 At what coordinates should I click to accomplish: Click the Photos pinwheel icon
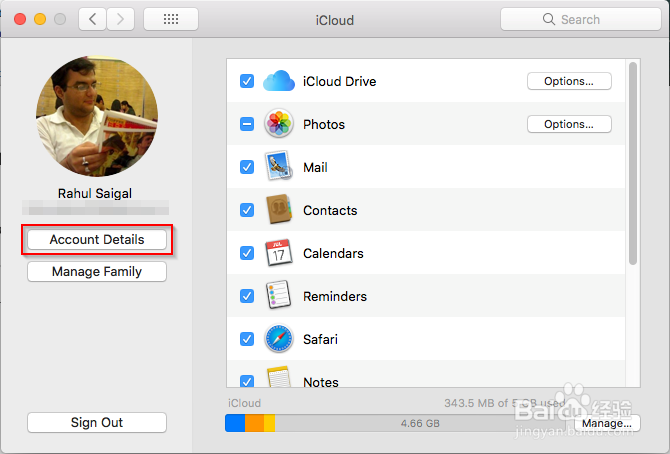[x=279, y=124]
